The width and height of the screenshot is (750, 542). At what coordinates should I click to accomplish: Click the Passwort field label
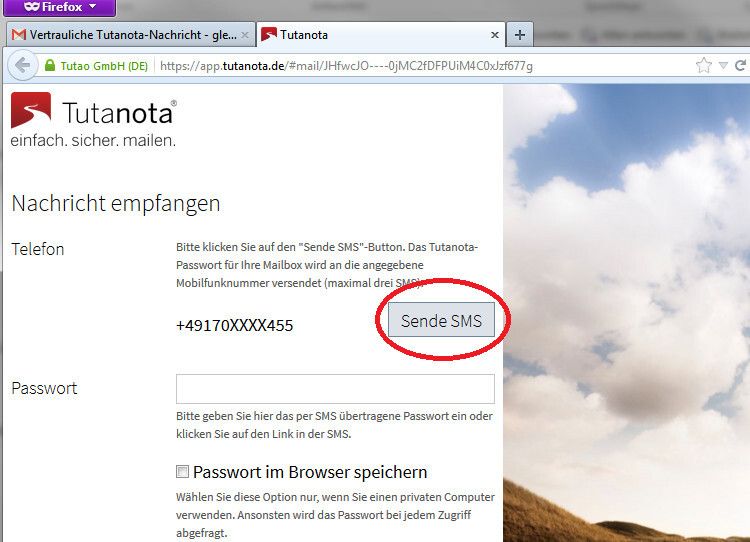(44, 388)
